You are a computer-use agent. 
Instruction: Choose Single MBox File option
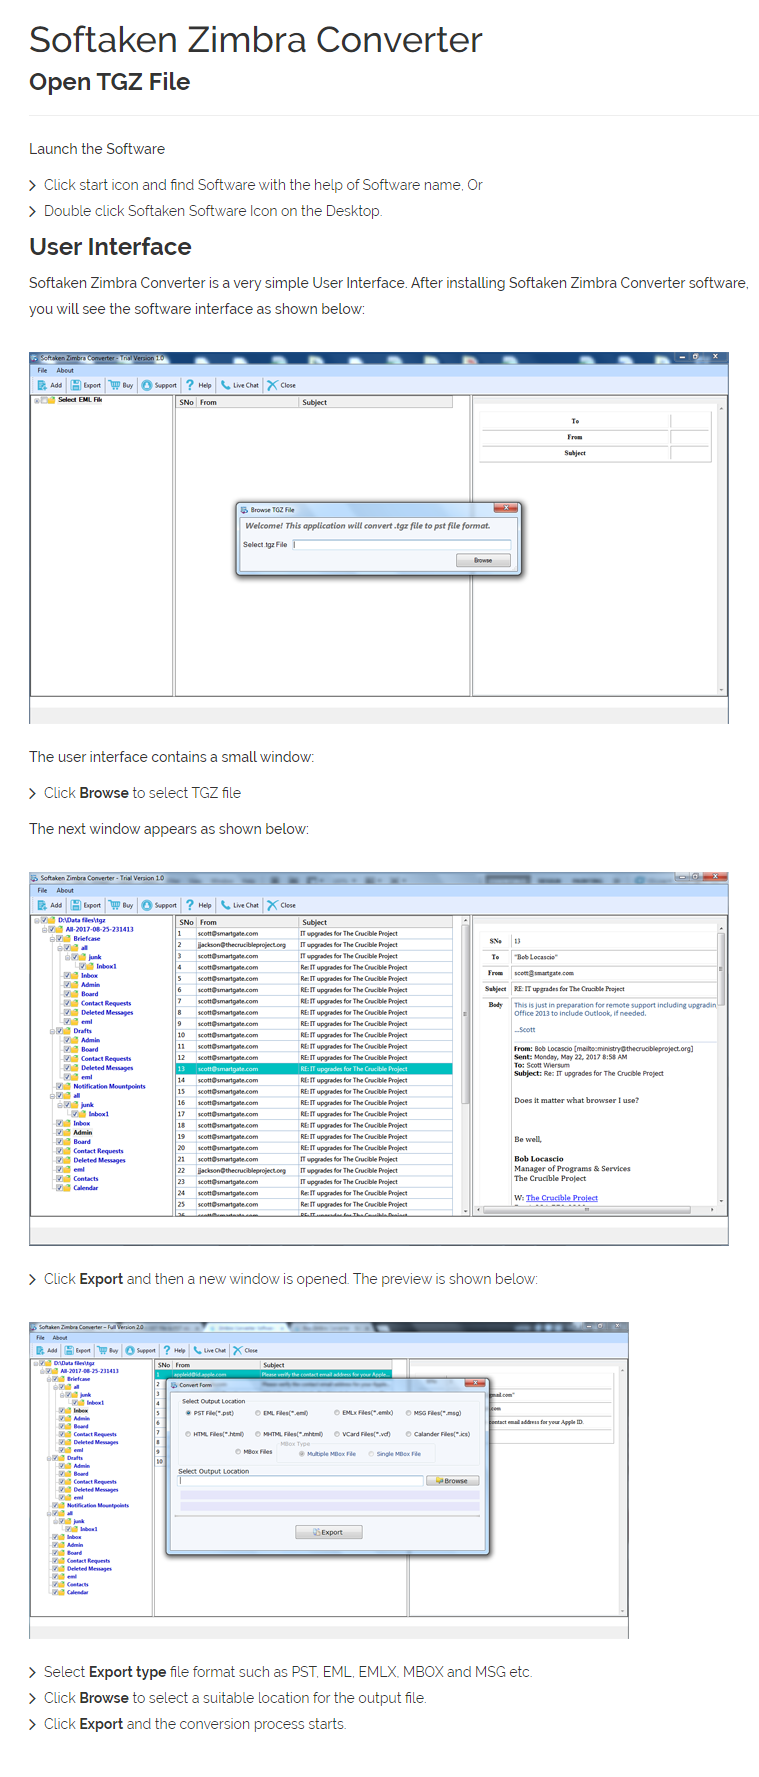point(371,1454)
